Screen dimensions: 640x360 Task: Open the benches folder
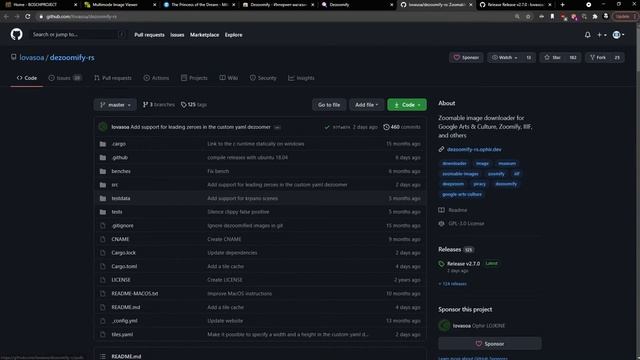click(121, 171)
